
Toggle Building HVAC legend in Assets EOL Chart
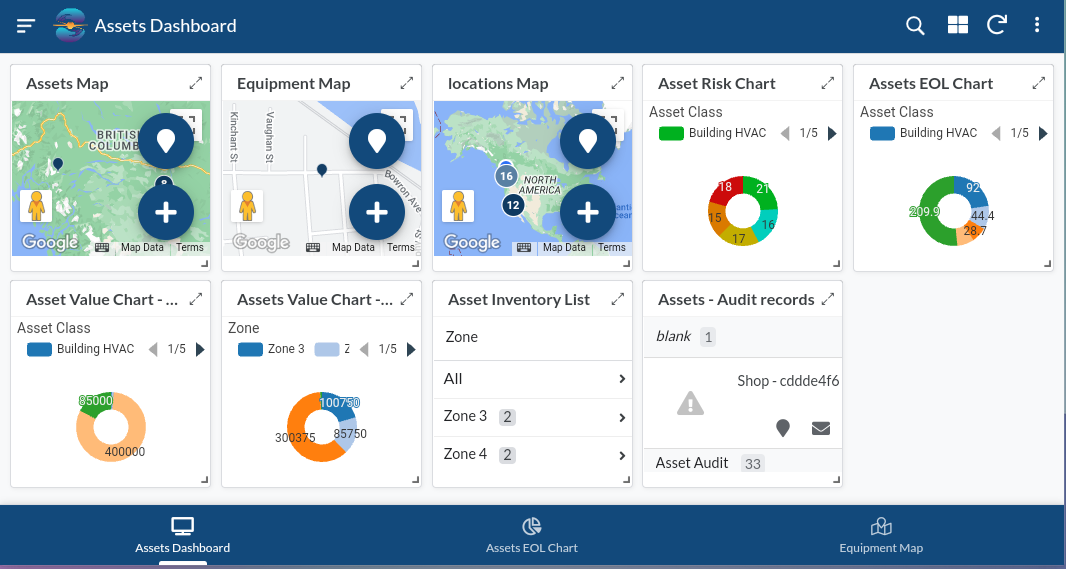pyautogui.click(x=924, y=133)
